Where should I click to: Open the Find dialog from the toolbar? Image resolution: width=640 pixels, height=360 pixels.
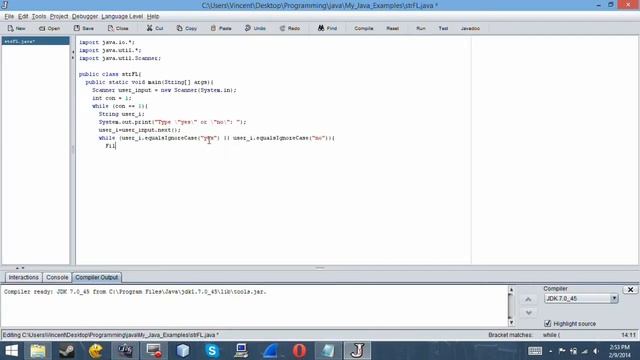[327, 29]
